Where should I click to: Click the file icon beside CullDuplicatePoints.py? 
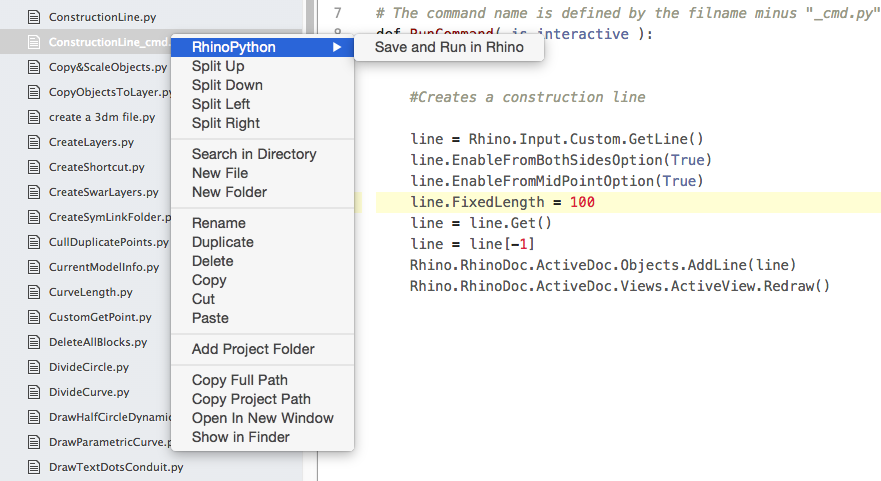[34, 242]
